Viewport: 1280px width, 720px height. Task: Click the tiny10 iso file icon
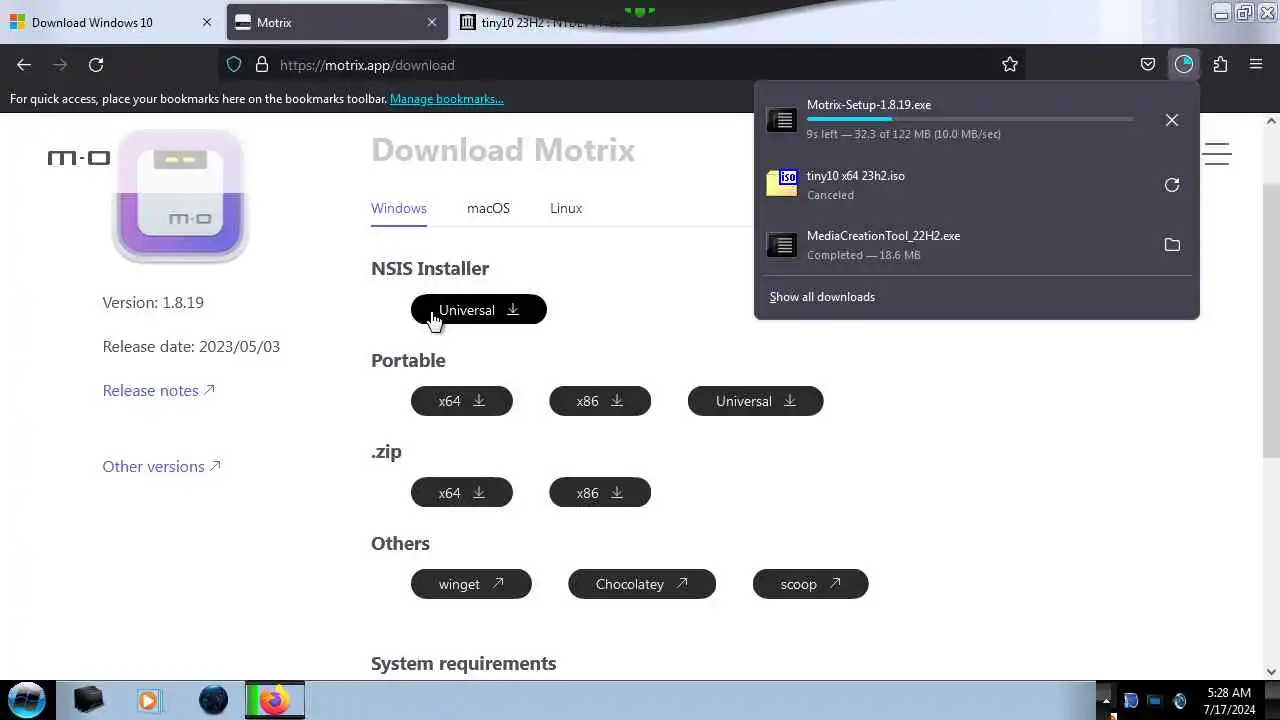pos(782,183)
